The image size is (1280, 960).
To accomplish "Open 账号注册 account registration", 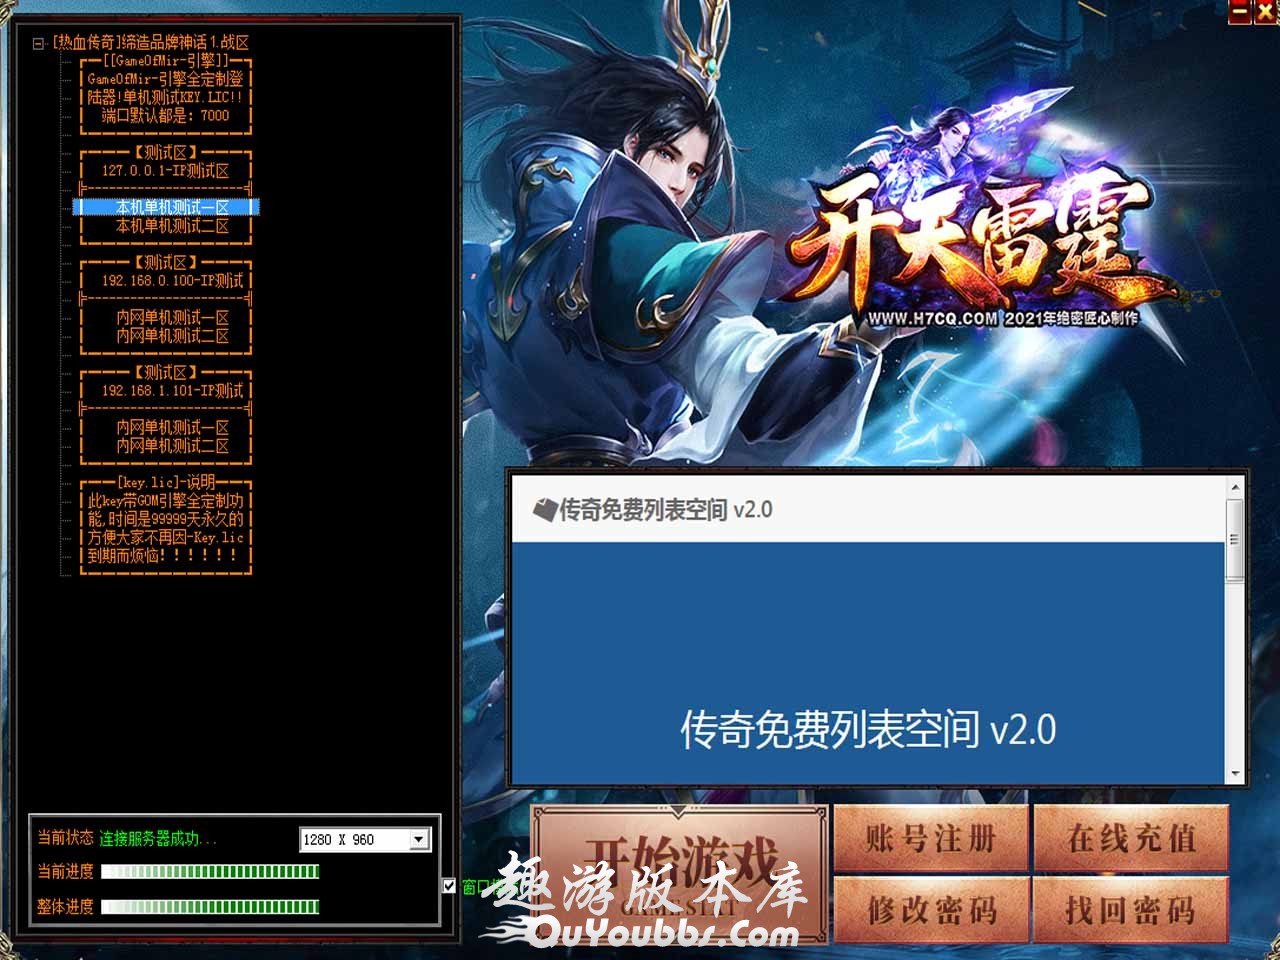I will coord(930,838).
